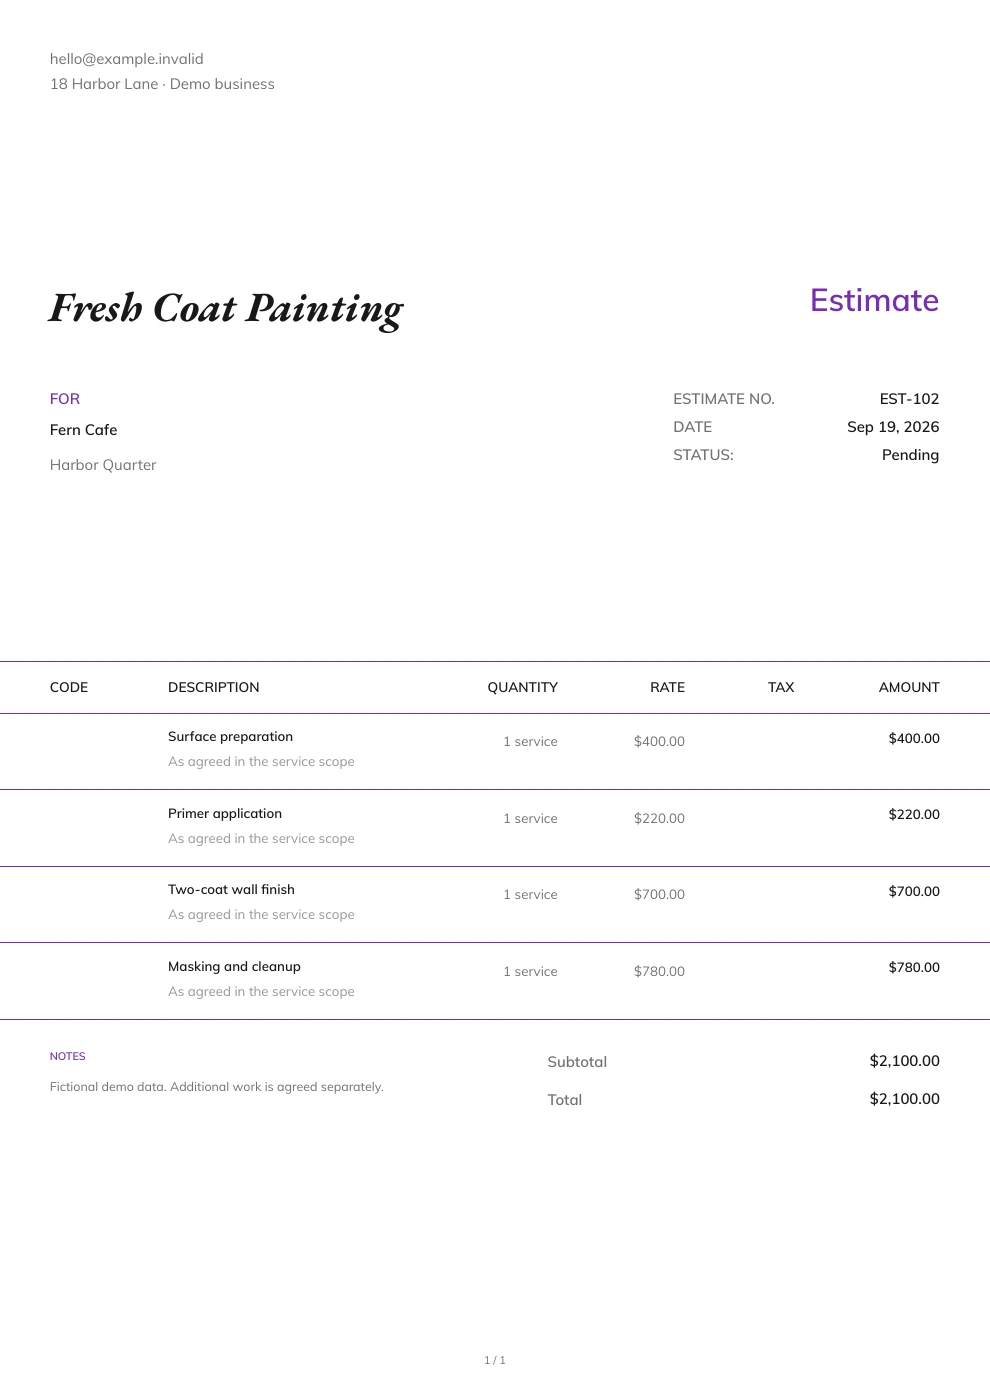
Task: Click the STATUS: label
Action: [x=703, y=455]
